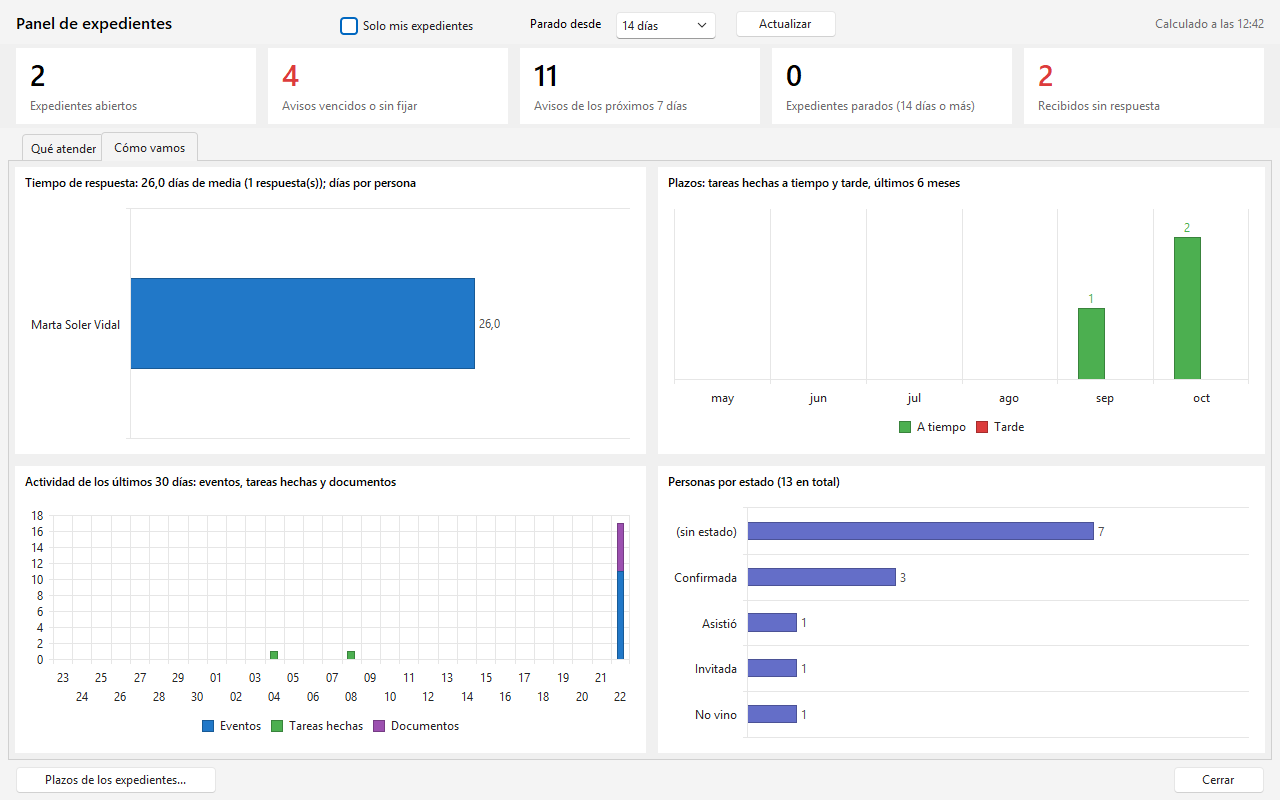Click the 'Avisos de los próximos 7 días' card
The height and width of the screenshot is (800, 1280).
[640, 86]
